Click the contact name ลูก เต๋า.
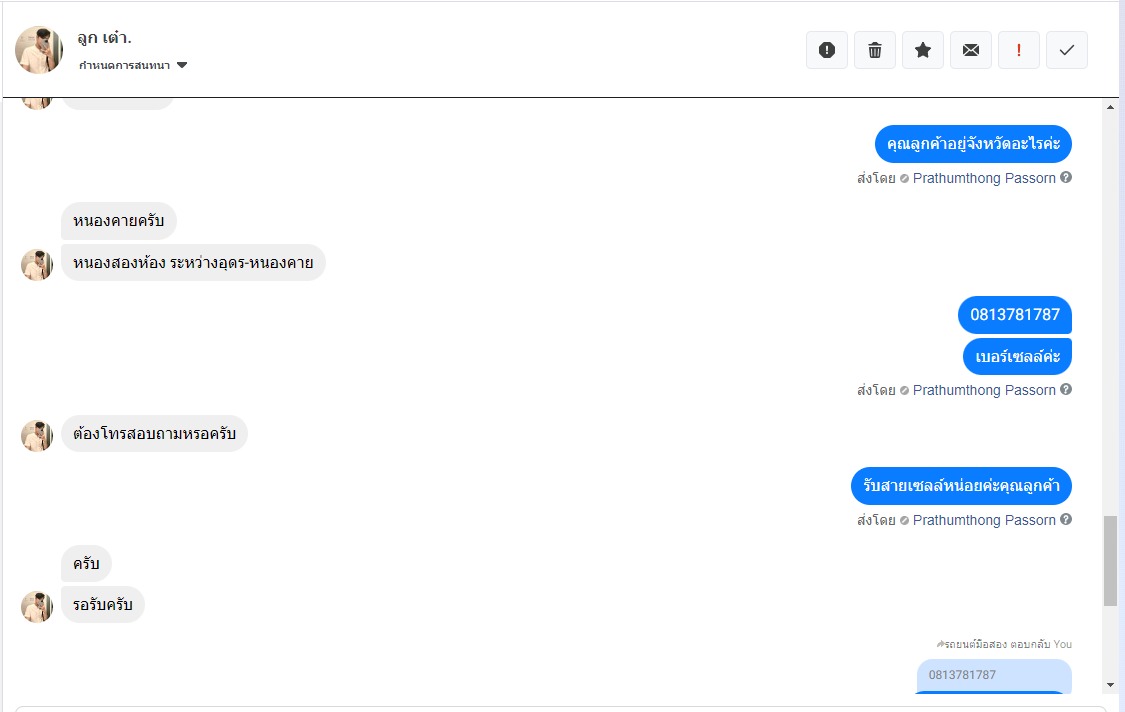This screenshot has height=712, width=1125. (104, 38)
